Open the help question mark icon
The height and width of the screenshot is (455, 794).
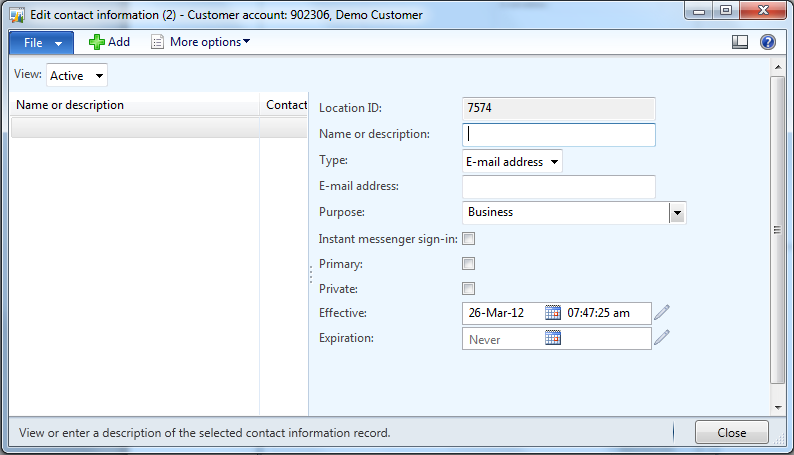pyautogui.click(x=768, y=42)
